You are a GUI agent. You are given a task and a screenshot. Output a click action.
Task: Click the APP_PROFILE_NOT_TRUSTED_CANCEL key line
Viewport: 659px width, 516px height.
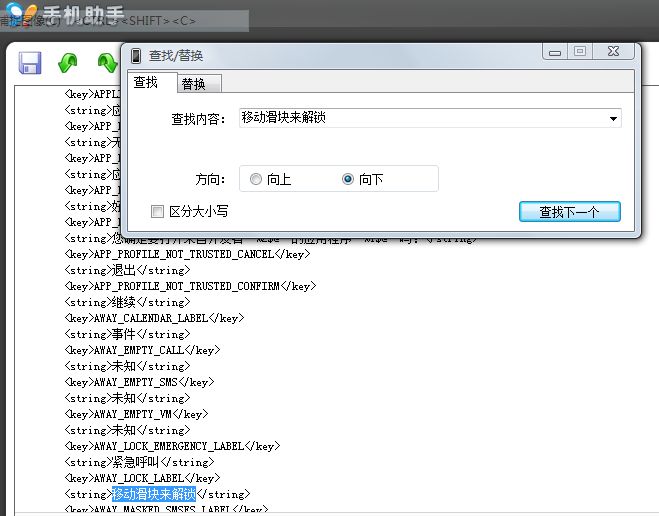(x=187, y=254)
